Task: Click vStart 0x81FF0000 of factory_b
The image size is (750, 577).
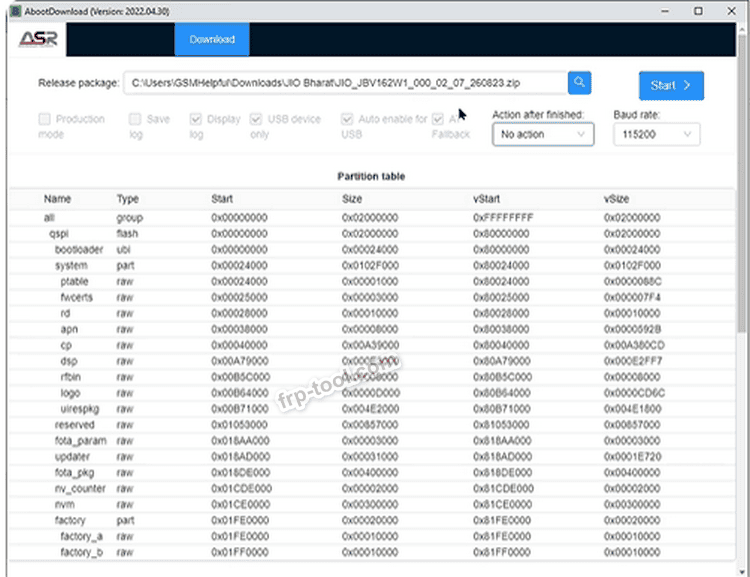Action: 501,552
